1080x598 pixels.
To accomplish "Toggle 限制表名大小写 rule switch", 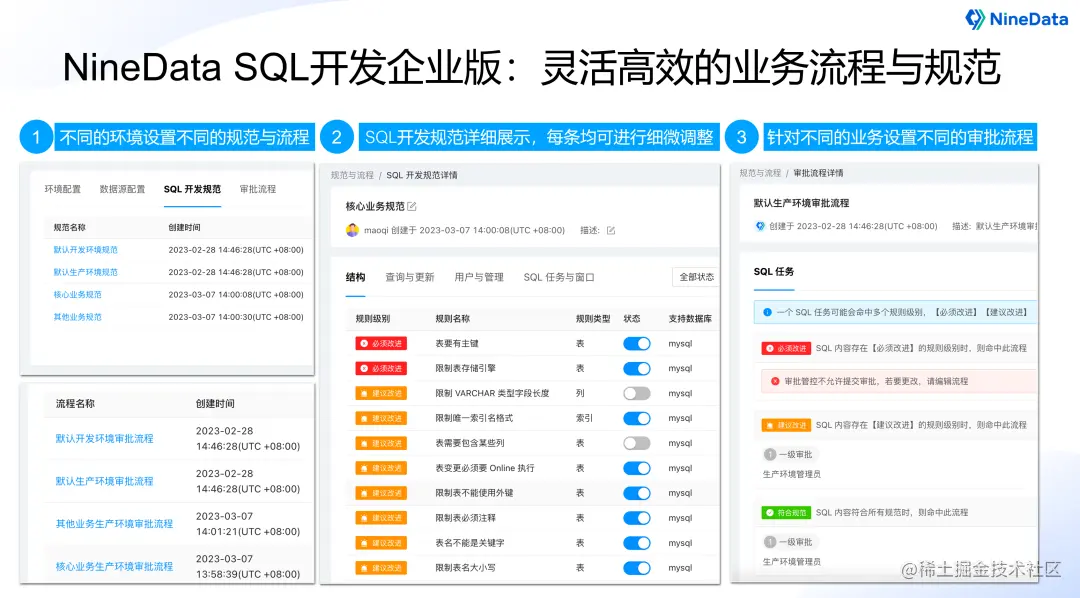I will click(x=636, y=568).
